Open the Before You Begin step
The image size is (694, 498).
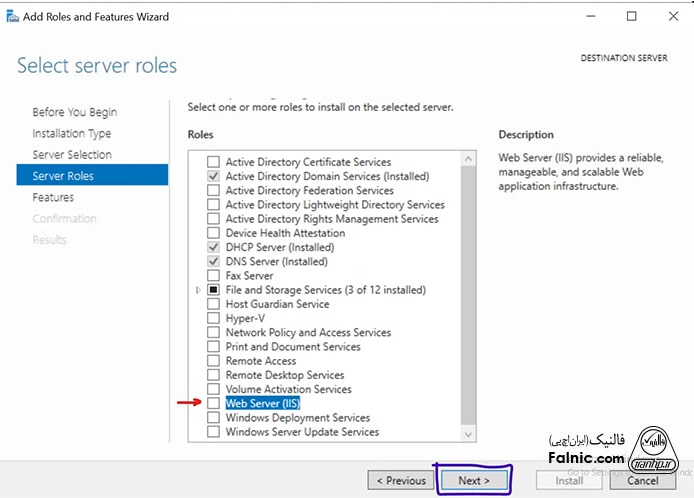click(x=74, y=112)
